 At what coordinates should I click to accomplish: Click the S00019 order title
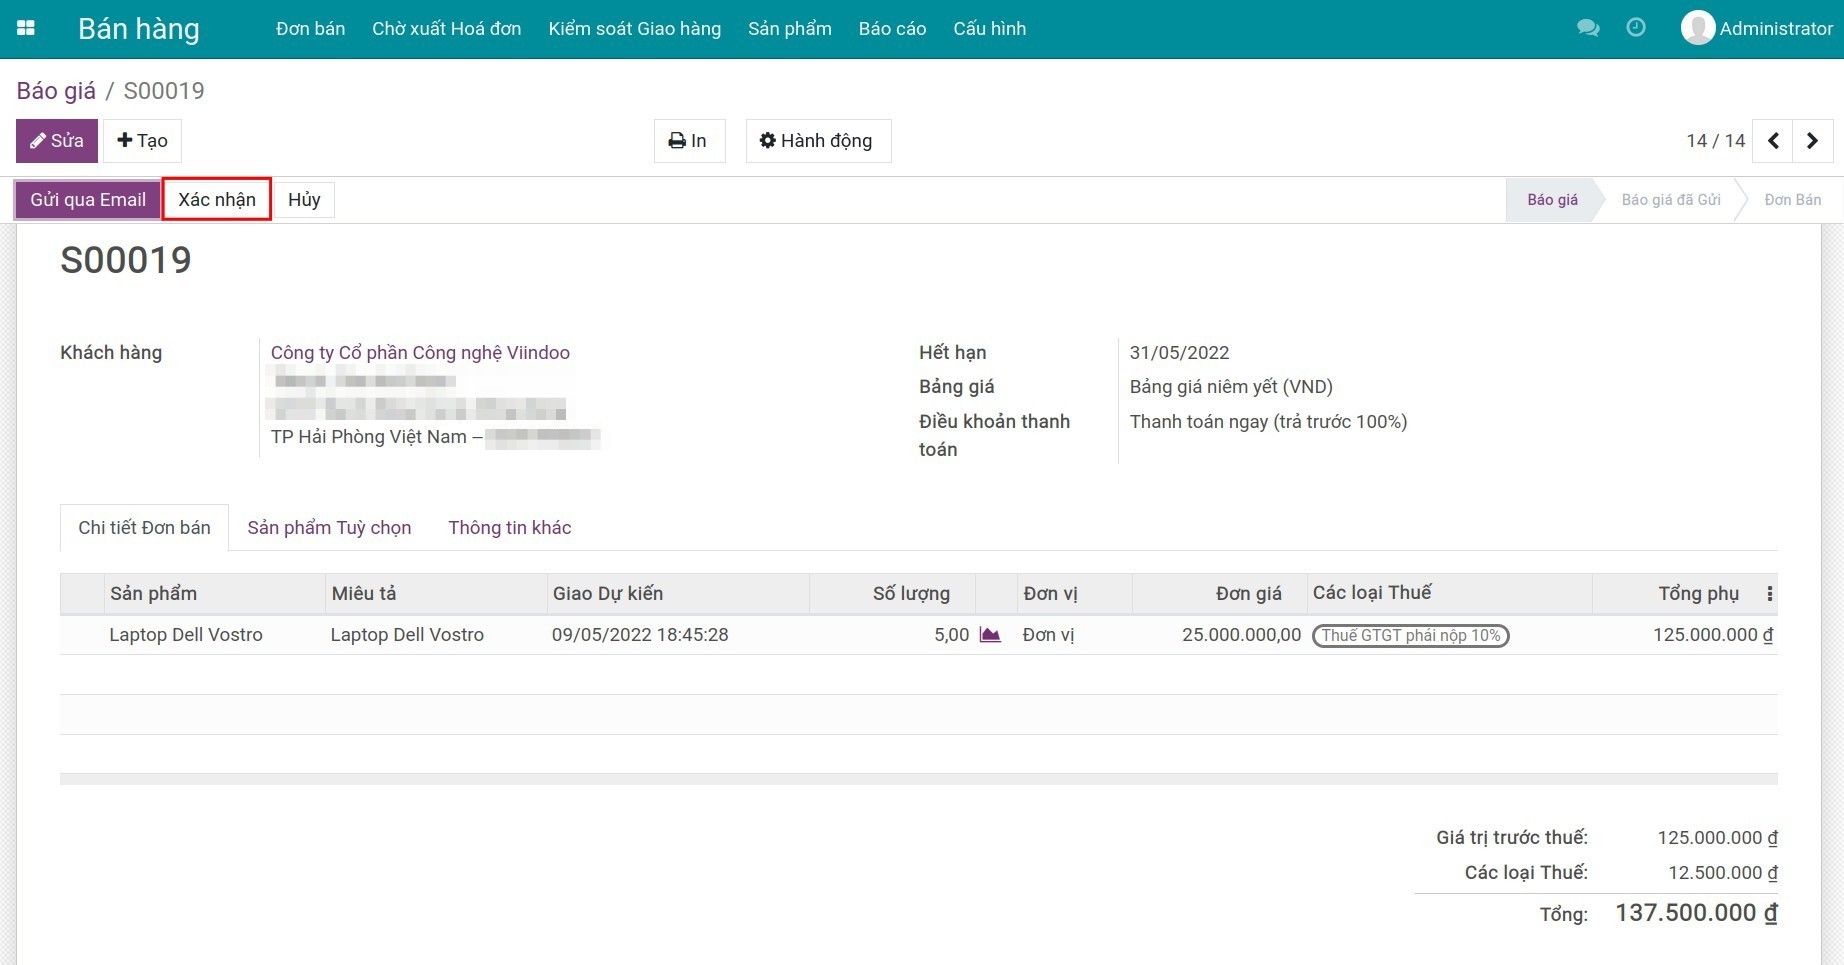pos(126,260)
